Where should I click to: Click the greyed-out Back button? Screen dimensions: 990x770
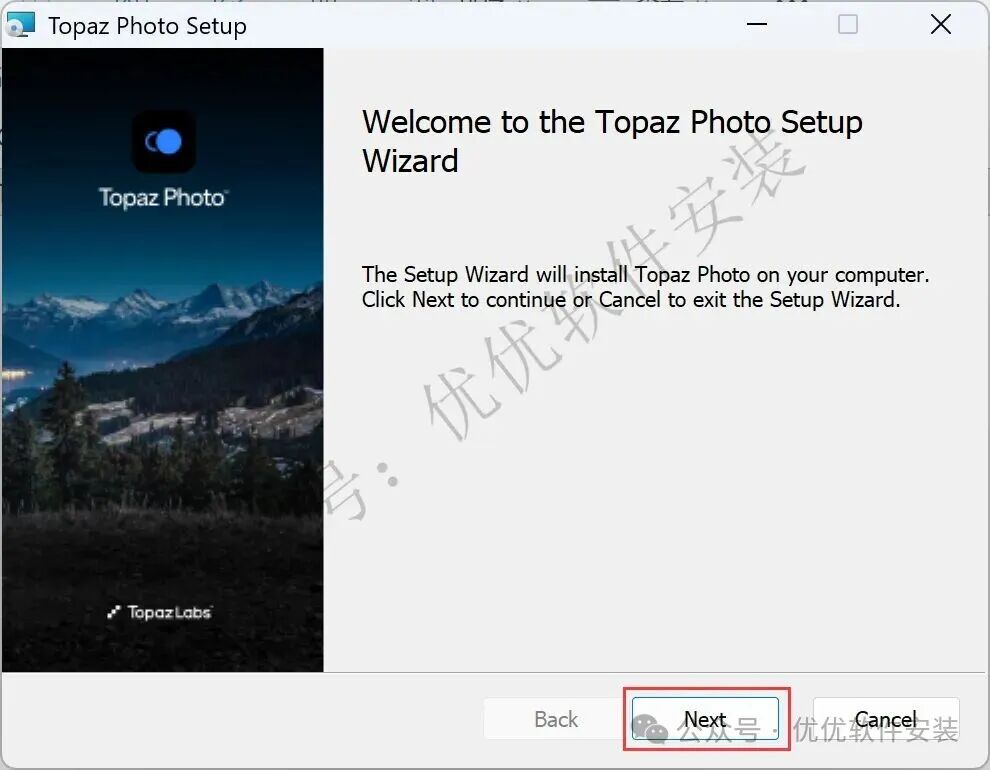click(556, 718)
